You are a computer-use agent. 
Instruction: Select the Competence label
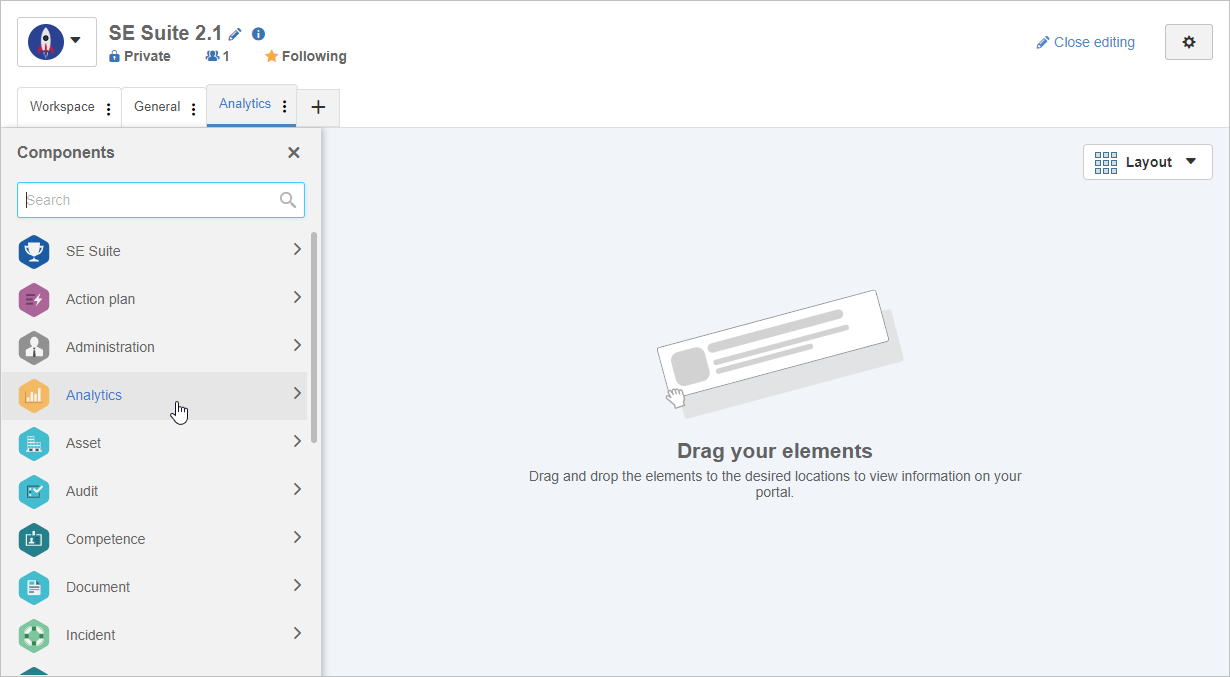coord(105,539)
